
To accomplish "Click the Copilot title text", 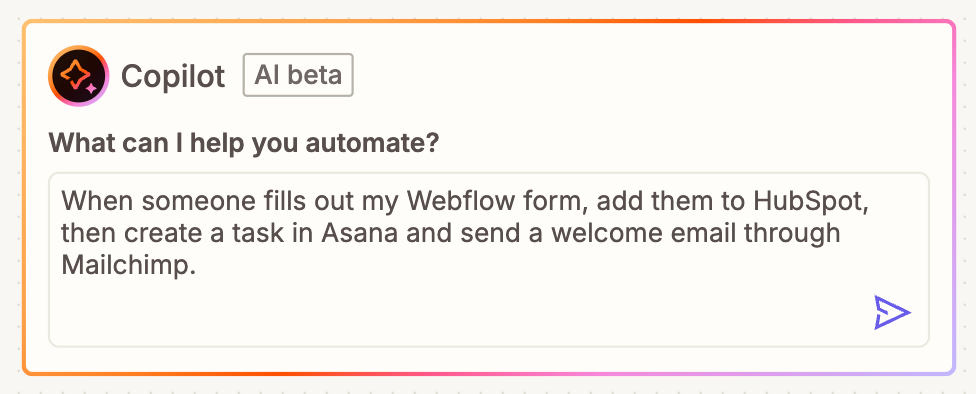I will [x=172, y=77].
